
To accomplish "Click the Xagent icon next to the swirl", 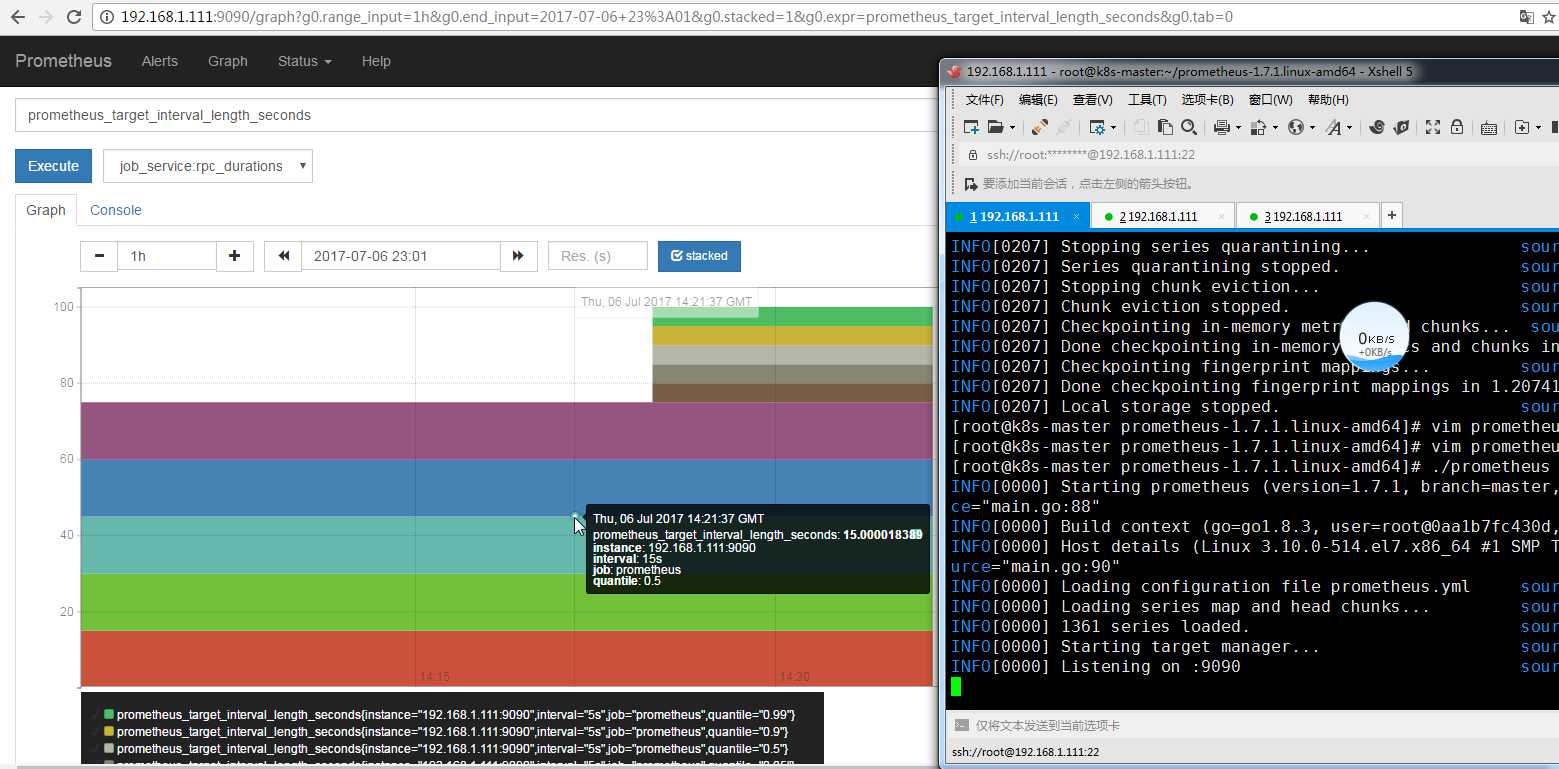I will 1401,127.
